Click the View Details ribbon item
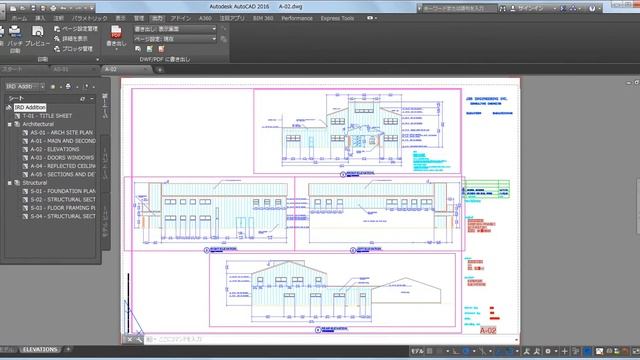This screenshot has height=360, width=640. click(x=70, y=39)
